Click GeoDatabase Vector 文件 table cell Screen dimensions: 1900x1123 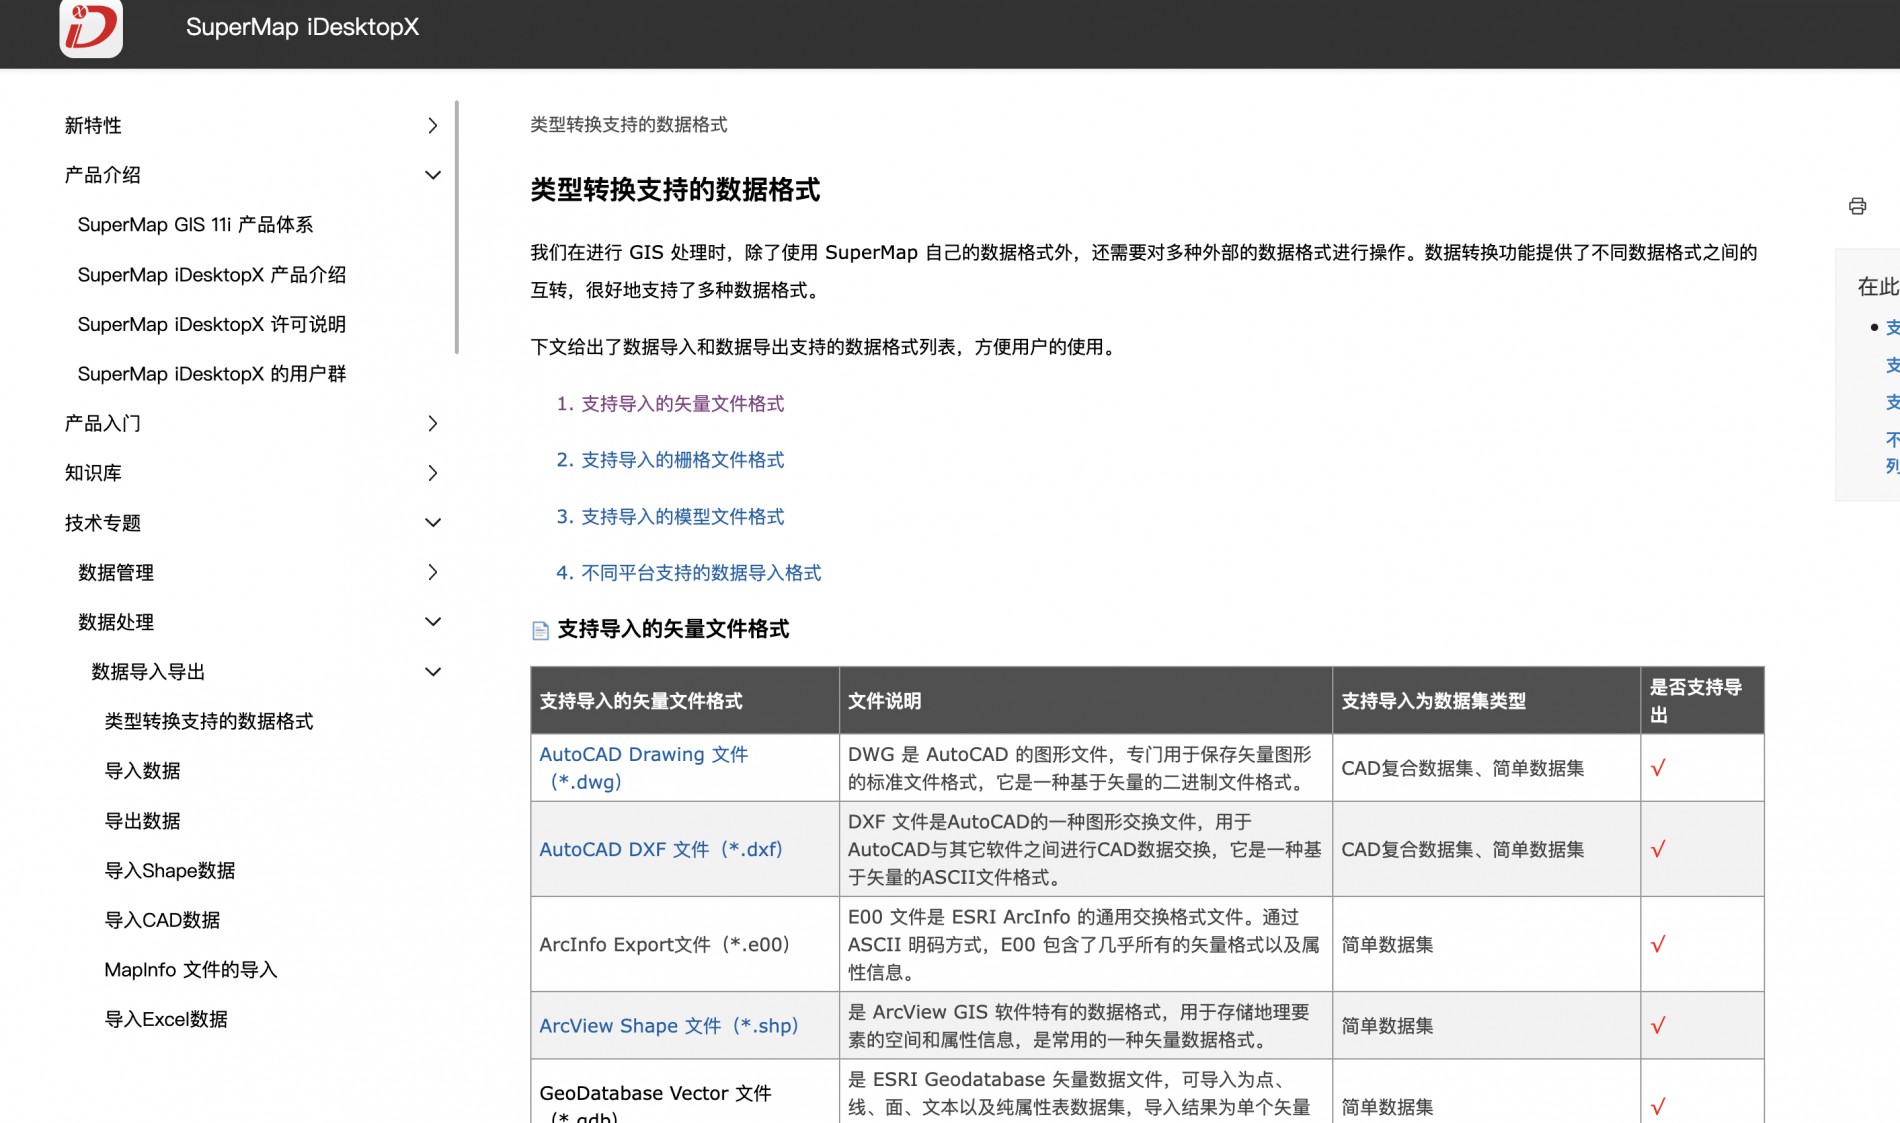pyautogui.click(x=684, y=1092)
